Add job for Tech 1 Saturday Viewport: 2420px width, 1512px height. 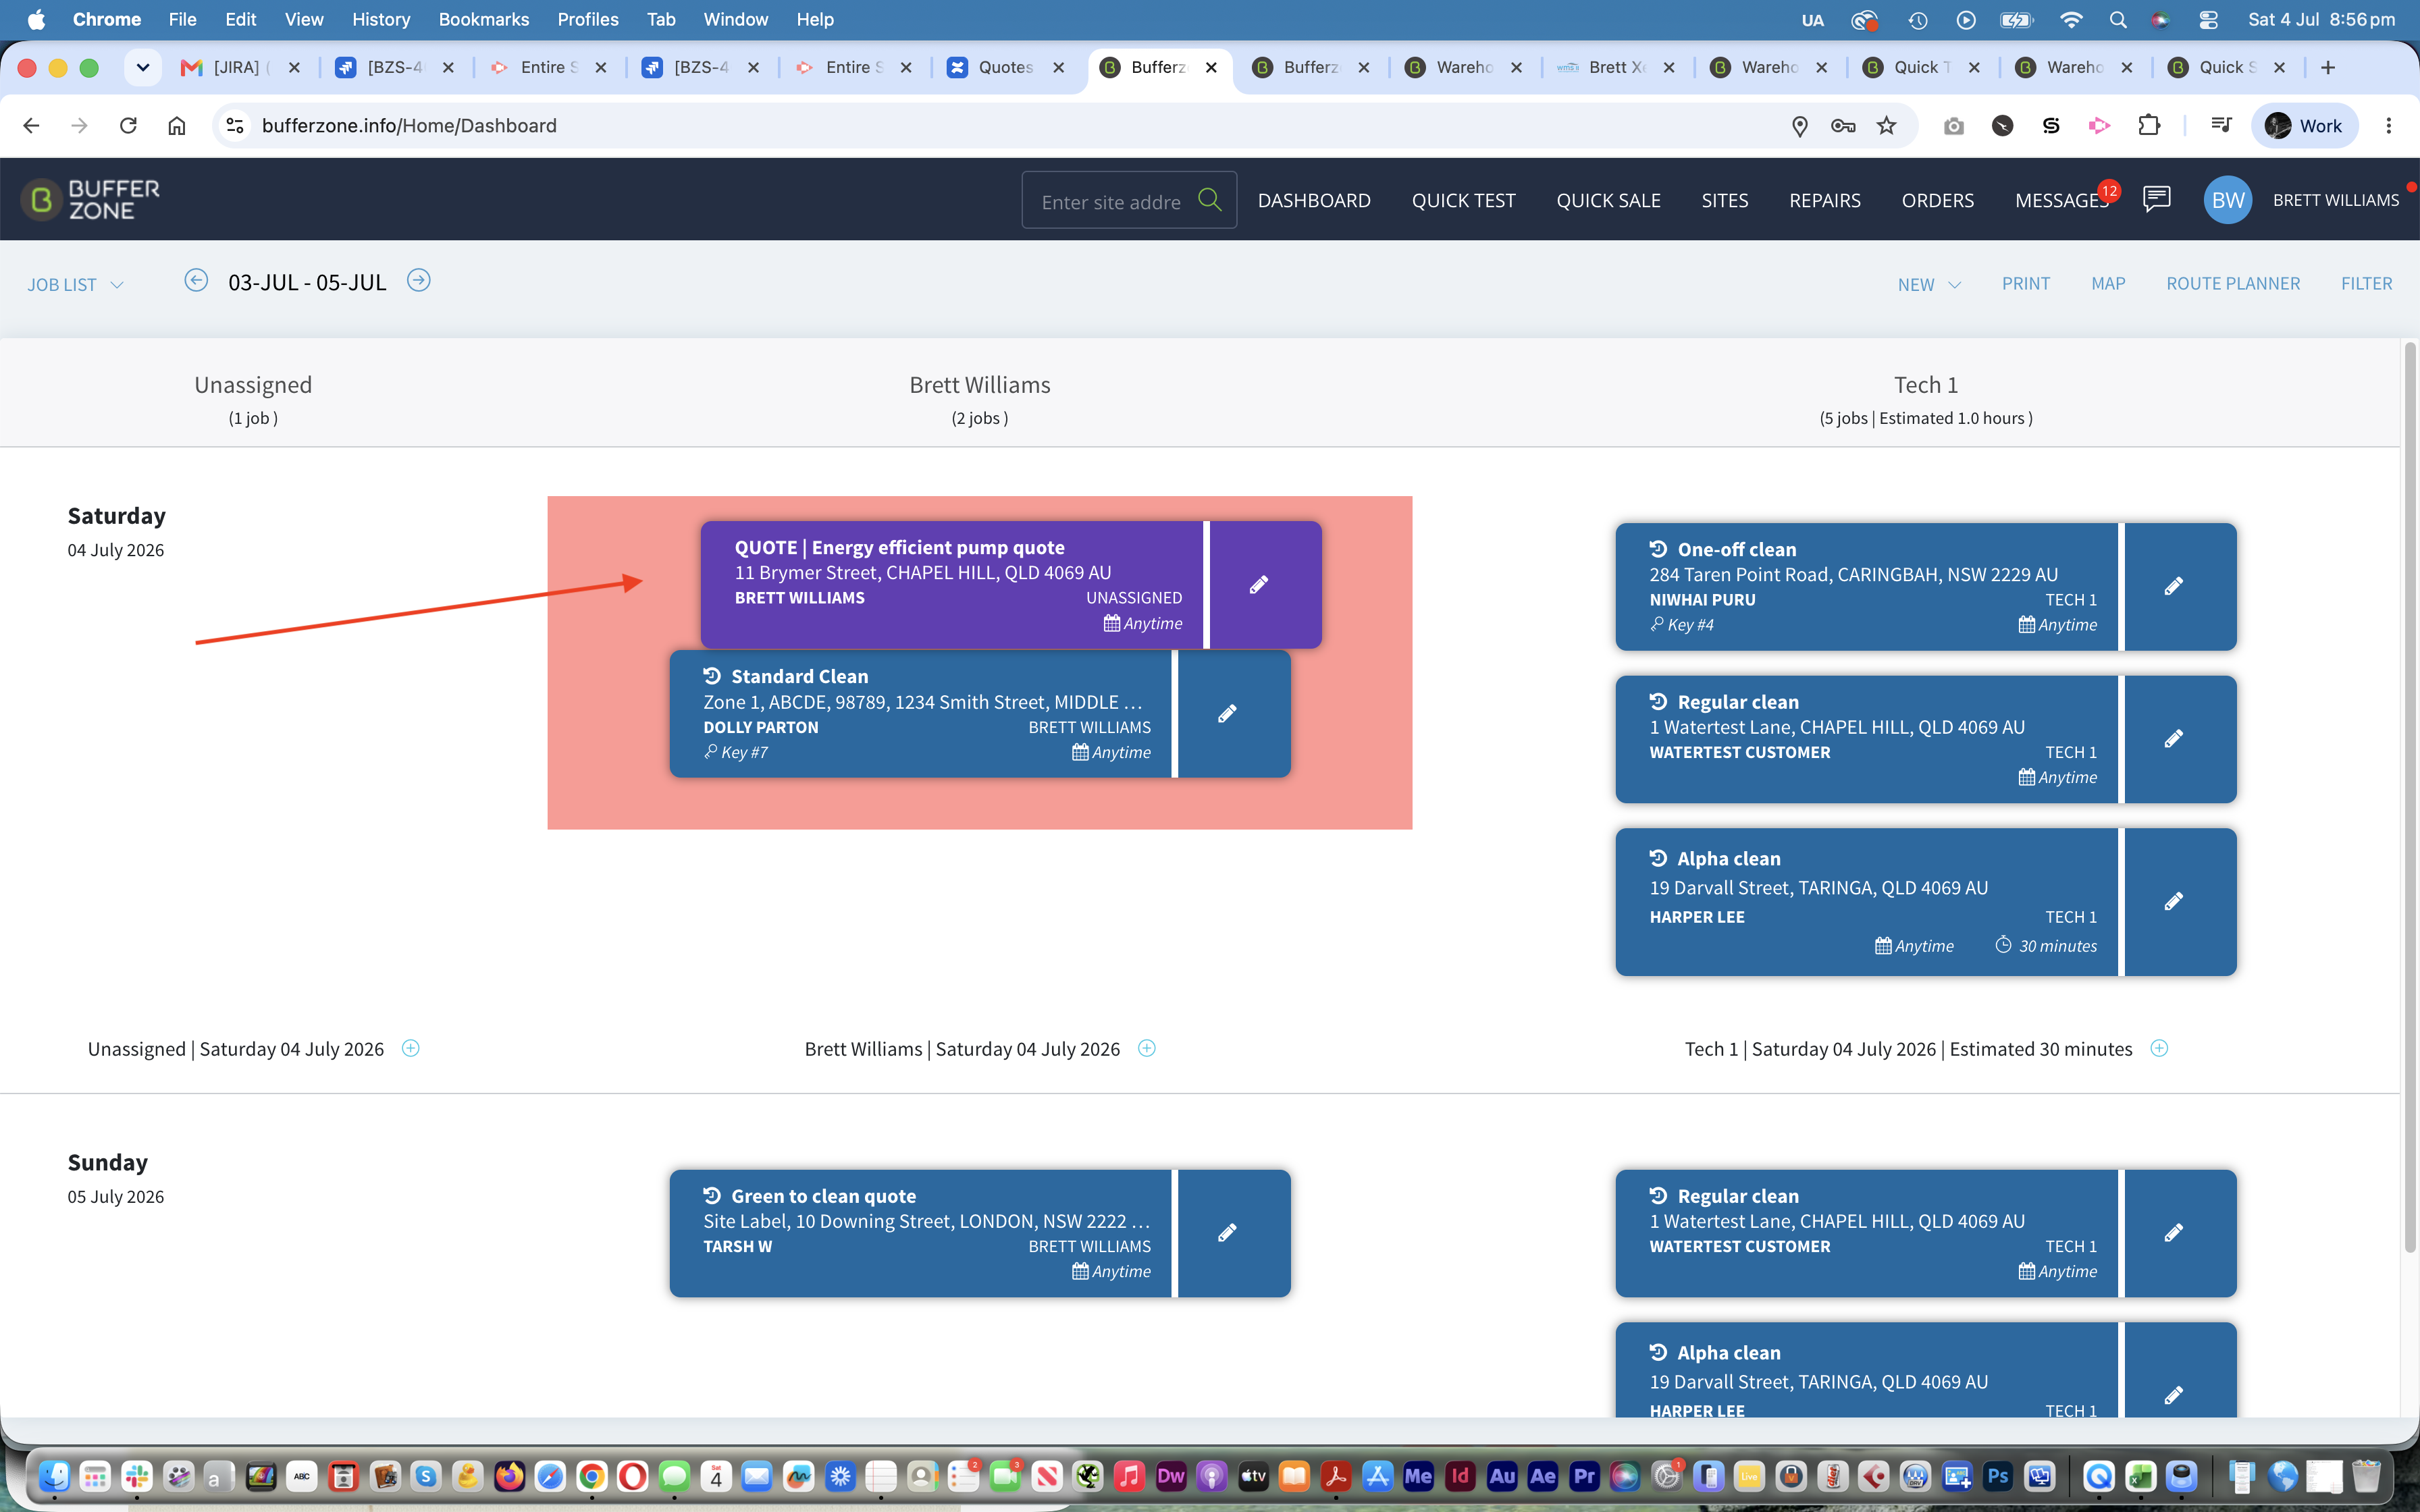[2160, 1048]
